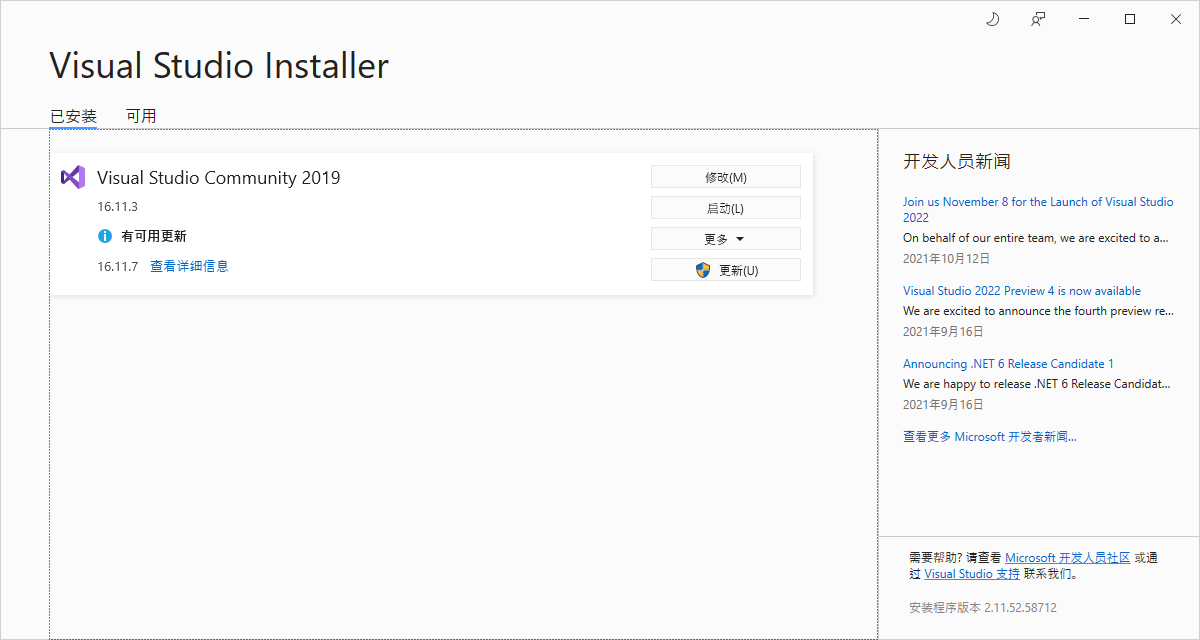
Task: Click the feedback person icon in title bar
Action: tap(1038, 19)
